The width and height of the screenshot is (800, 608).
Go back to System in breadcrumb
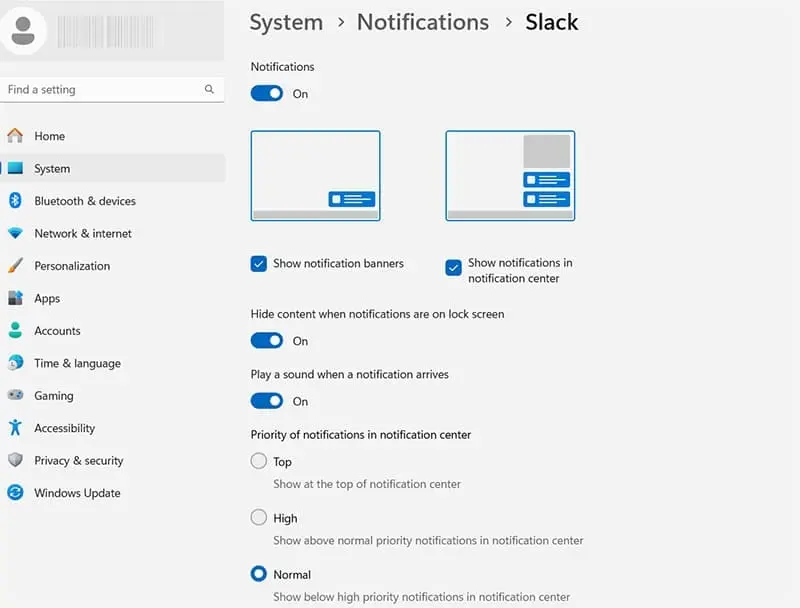[x=286, y=22]
